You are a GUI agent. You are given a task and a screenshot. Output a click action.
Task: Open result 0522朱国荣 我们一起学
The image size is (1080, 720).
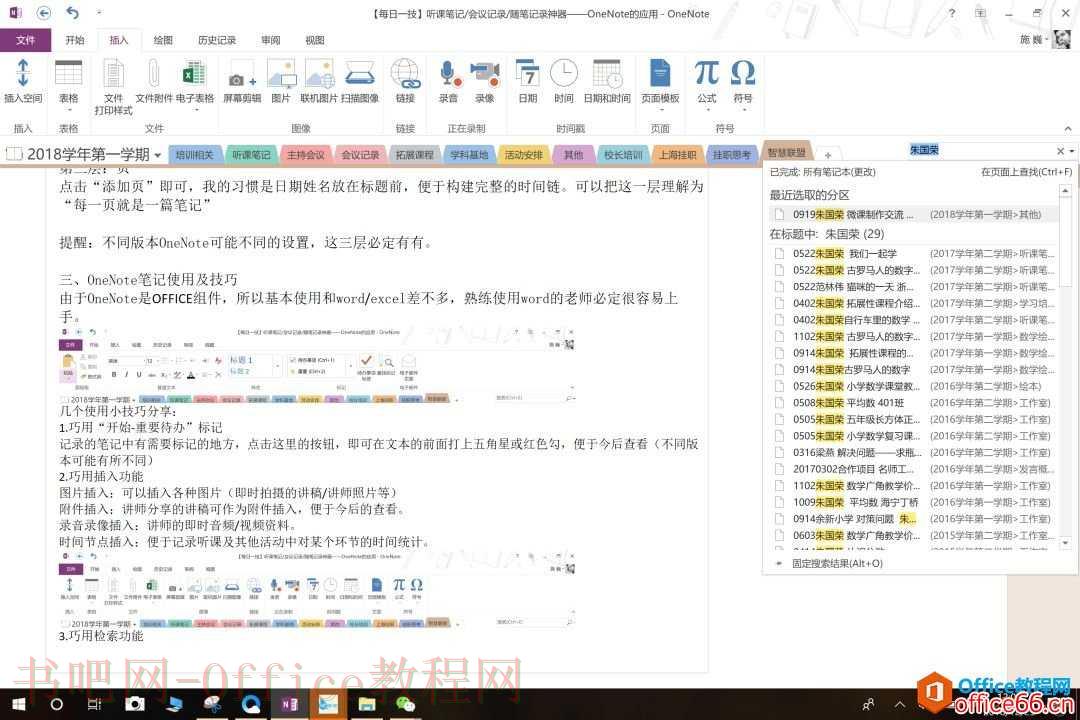[911, 254]
